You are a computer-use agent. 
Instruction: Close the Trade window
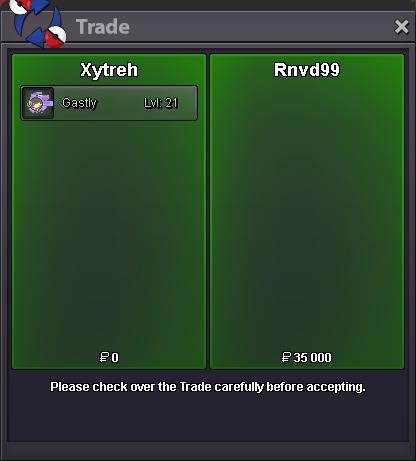(401, 27)
